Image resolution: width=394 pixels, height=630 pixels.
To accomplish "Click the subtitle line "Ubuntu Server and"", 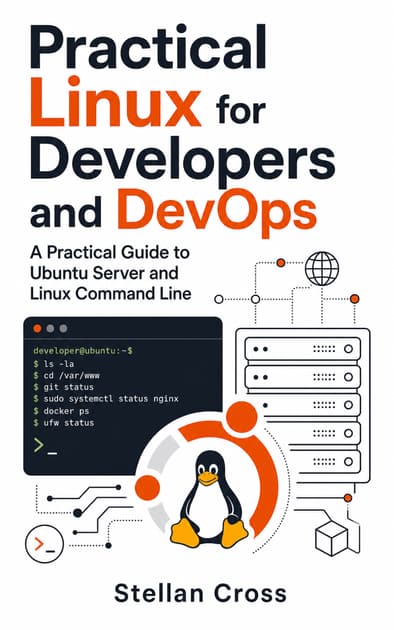I will point(104,273).
